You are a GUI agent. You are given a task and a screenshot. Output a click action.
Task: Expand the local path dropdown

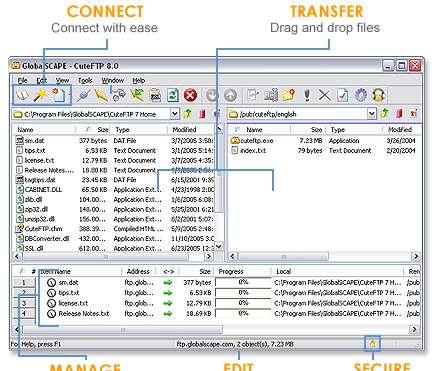coord(175,114)
